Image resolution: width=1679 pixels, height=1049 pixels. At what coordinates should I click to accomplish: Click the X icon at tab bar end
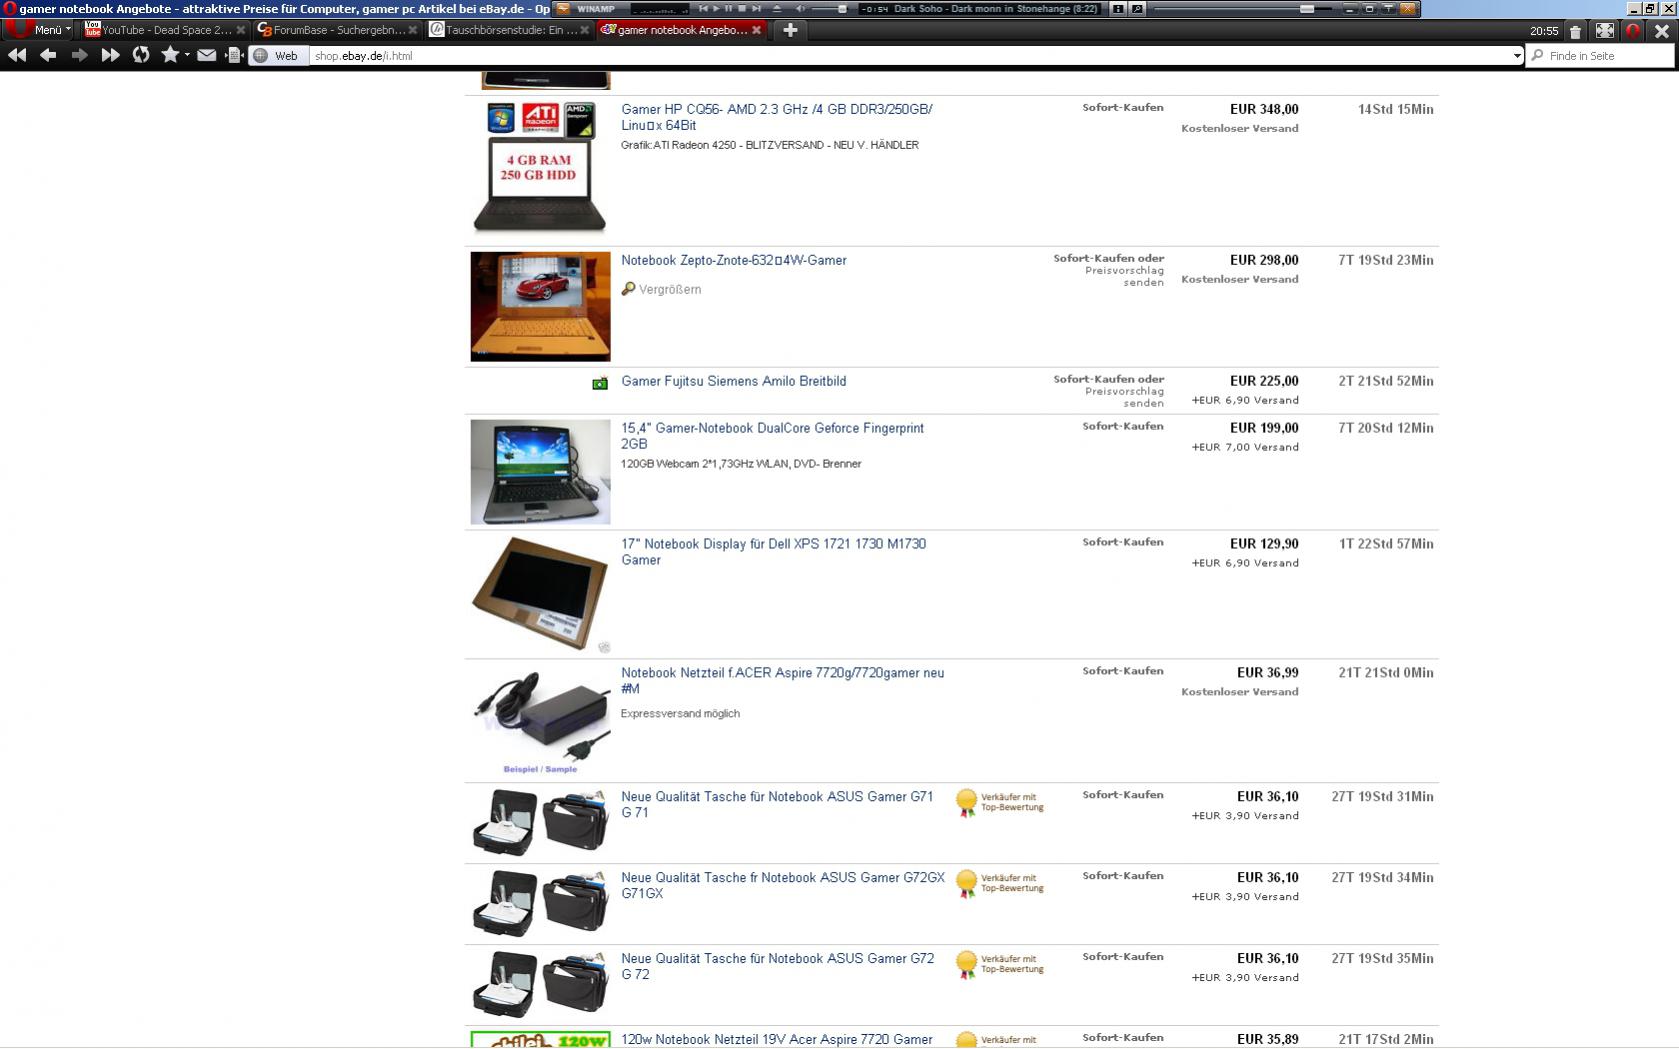coord(1662,31)
